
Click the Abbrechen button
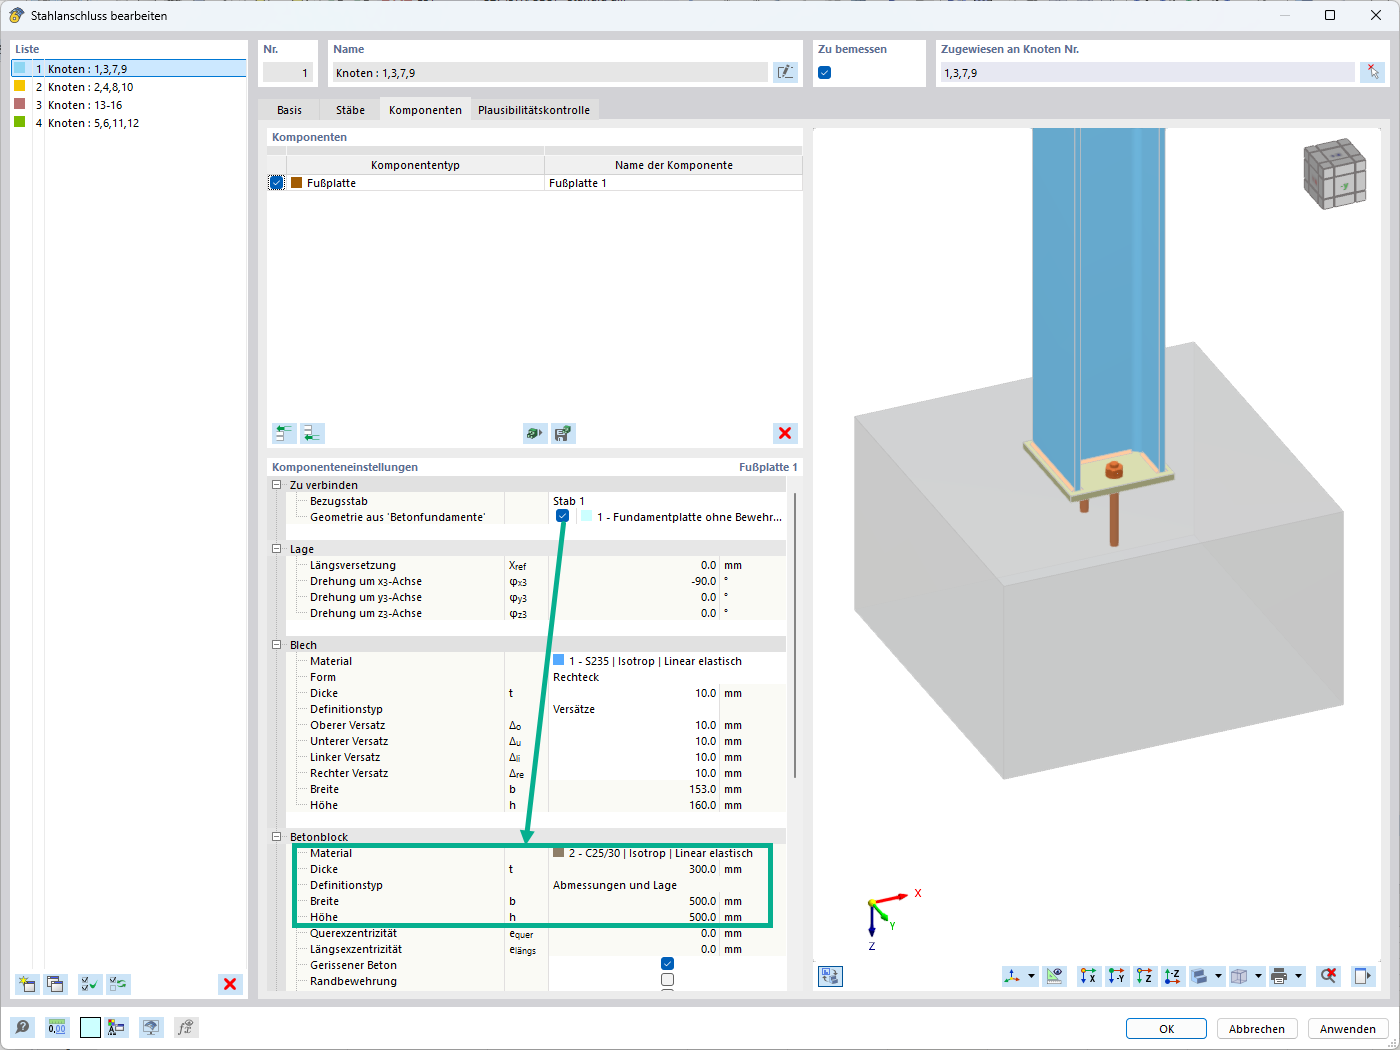pyautogui.click(x=1257, y=1029)
